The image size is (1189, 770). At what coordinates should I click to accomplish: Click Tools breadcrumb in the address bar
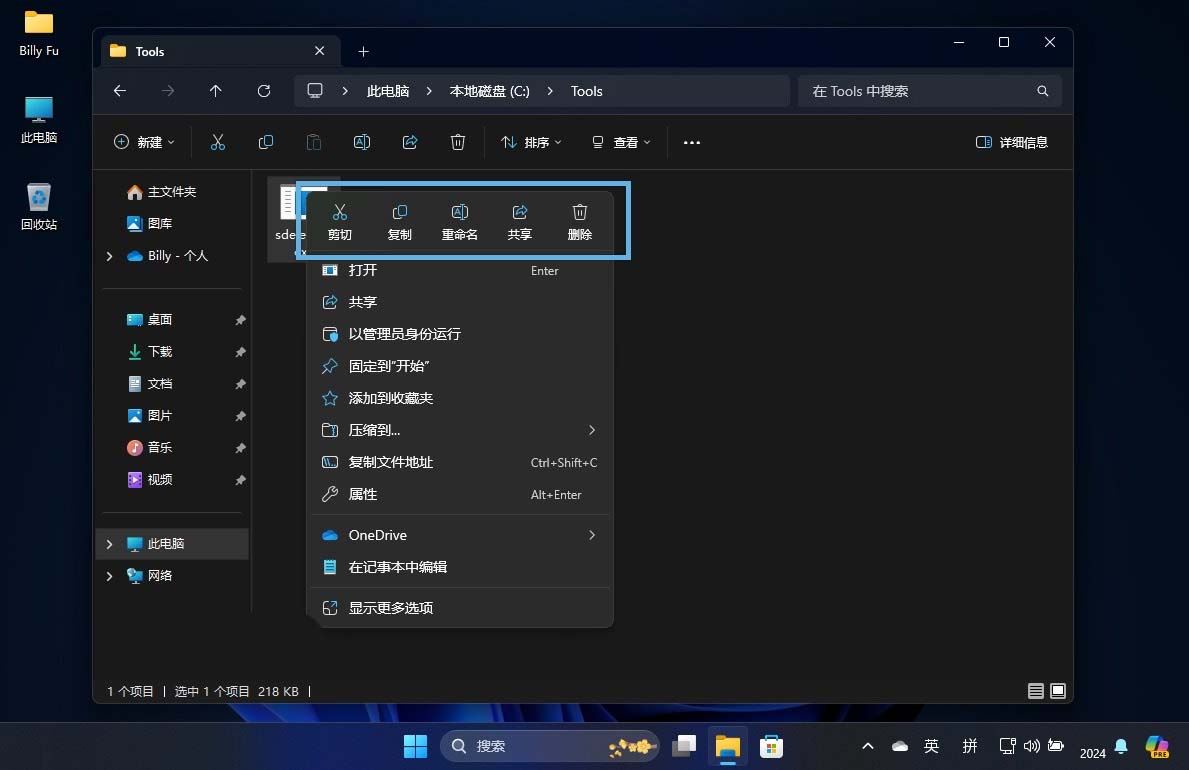pos(586,91)
